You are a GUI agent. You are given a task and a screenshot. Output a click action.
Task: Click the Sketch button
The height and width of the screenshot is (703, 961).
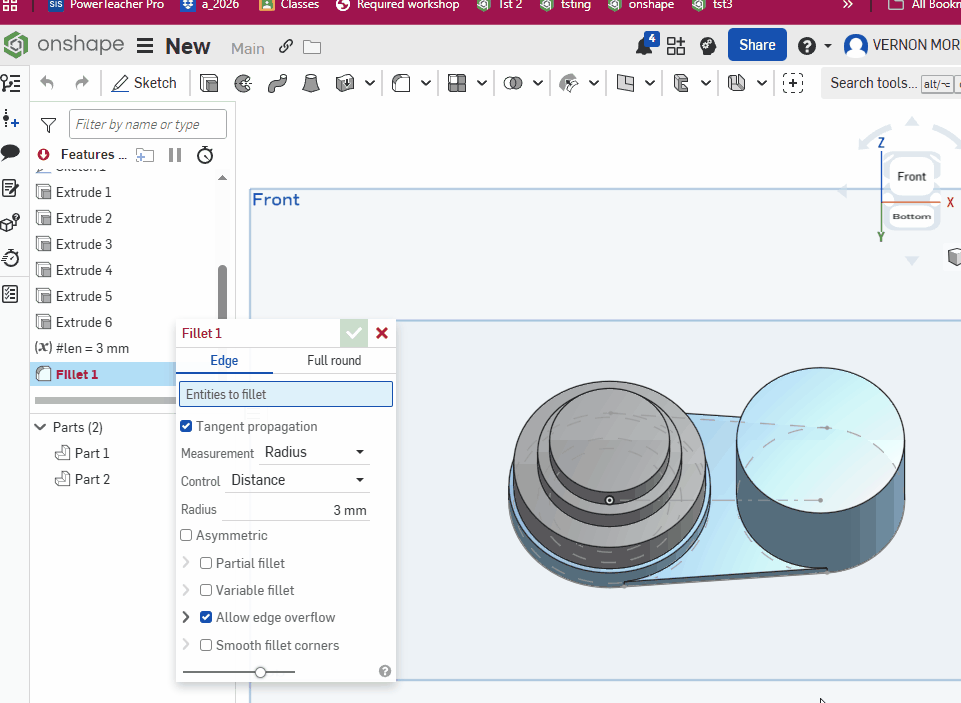click(144, 83)
